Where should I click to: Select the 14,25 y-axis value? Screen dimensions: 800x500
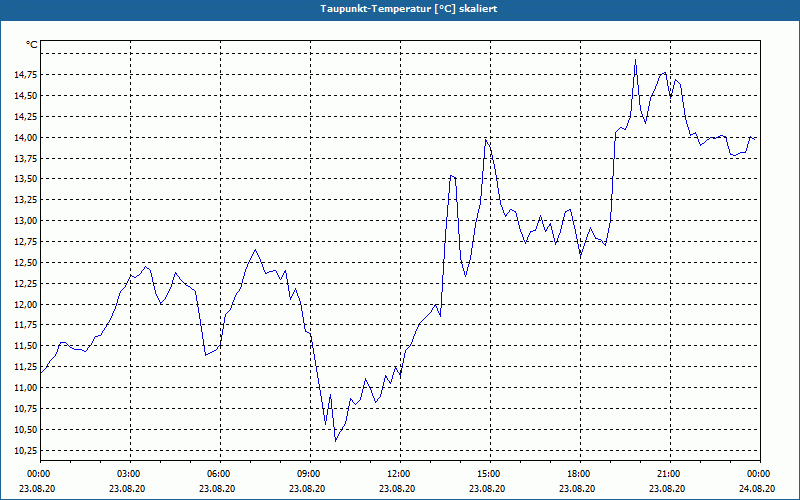[x=26, y=117]
